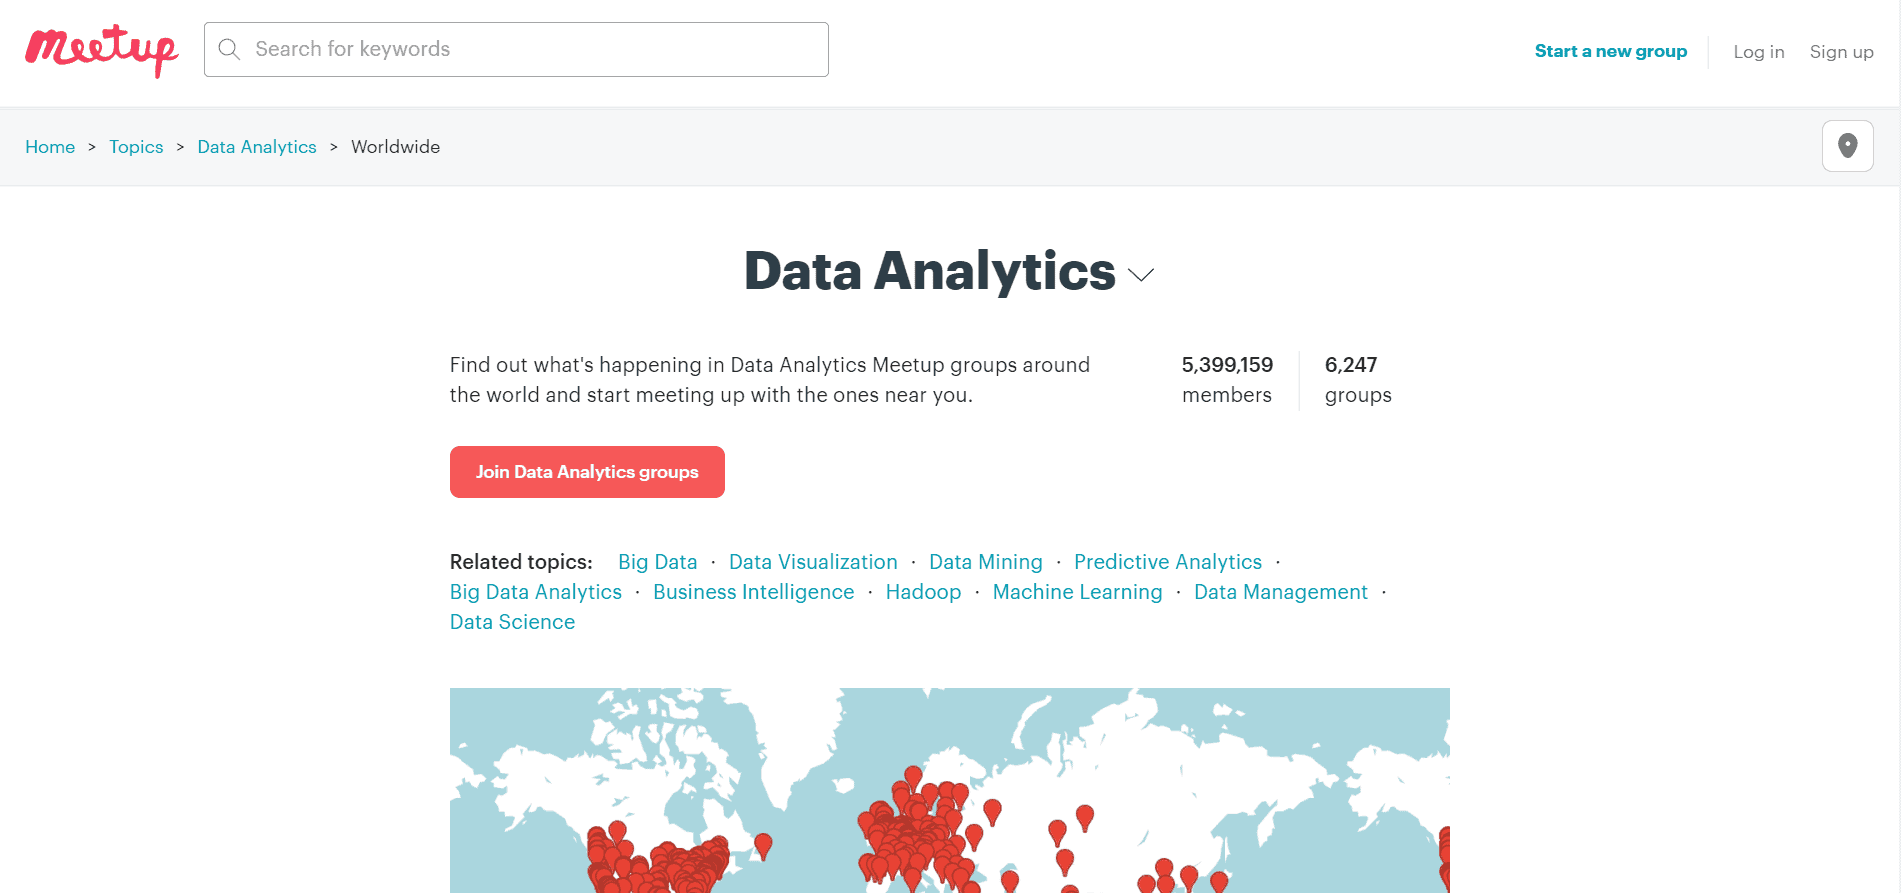Open the Predictive Analytics topic
Viewport: 1901px width, 893px height.
[1168, 562]
